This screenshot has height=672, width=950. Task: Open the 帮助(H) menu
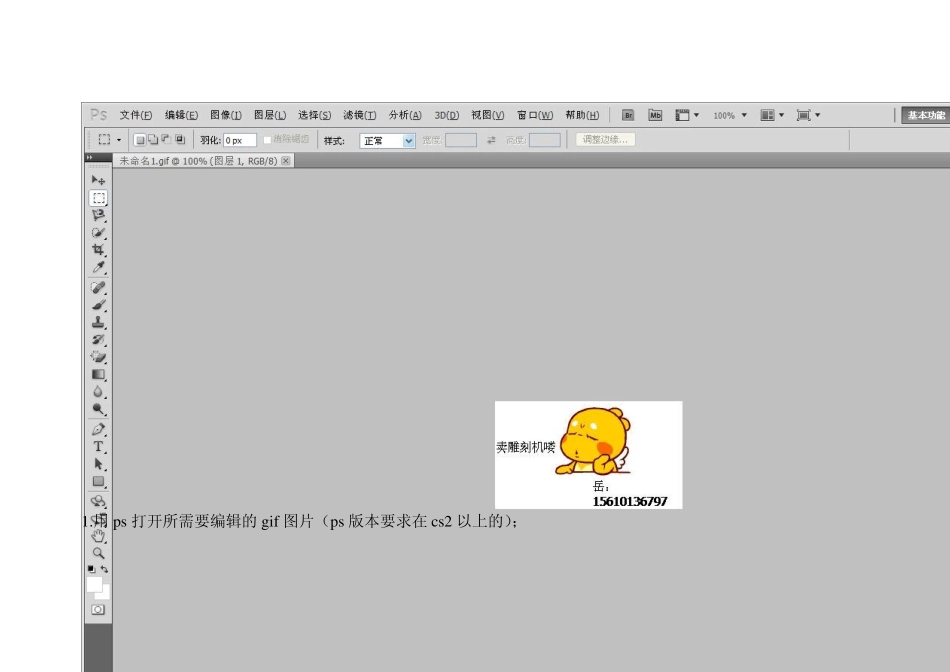click(x=582, y=115)
